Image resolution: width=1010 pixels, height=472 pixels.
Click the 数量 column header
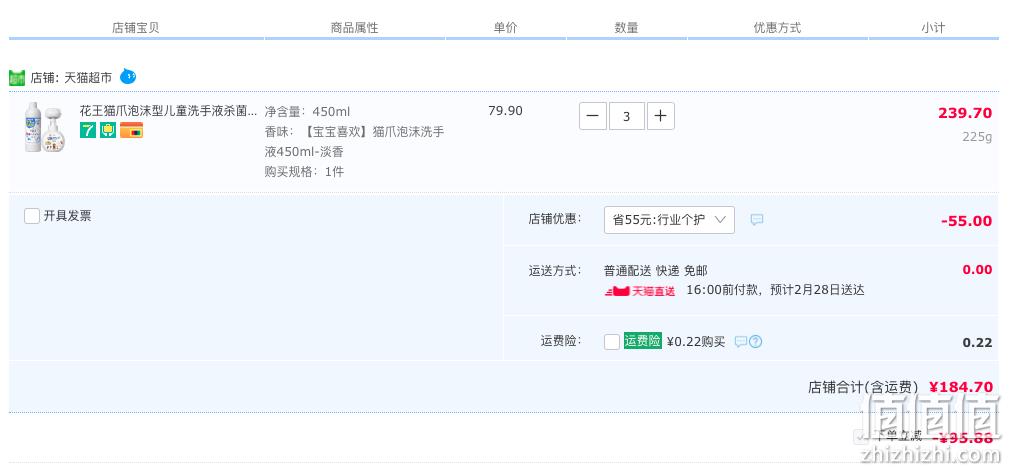point(626,28)
